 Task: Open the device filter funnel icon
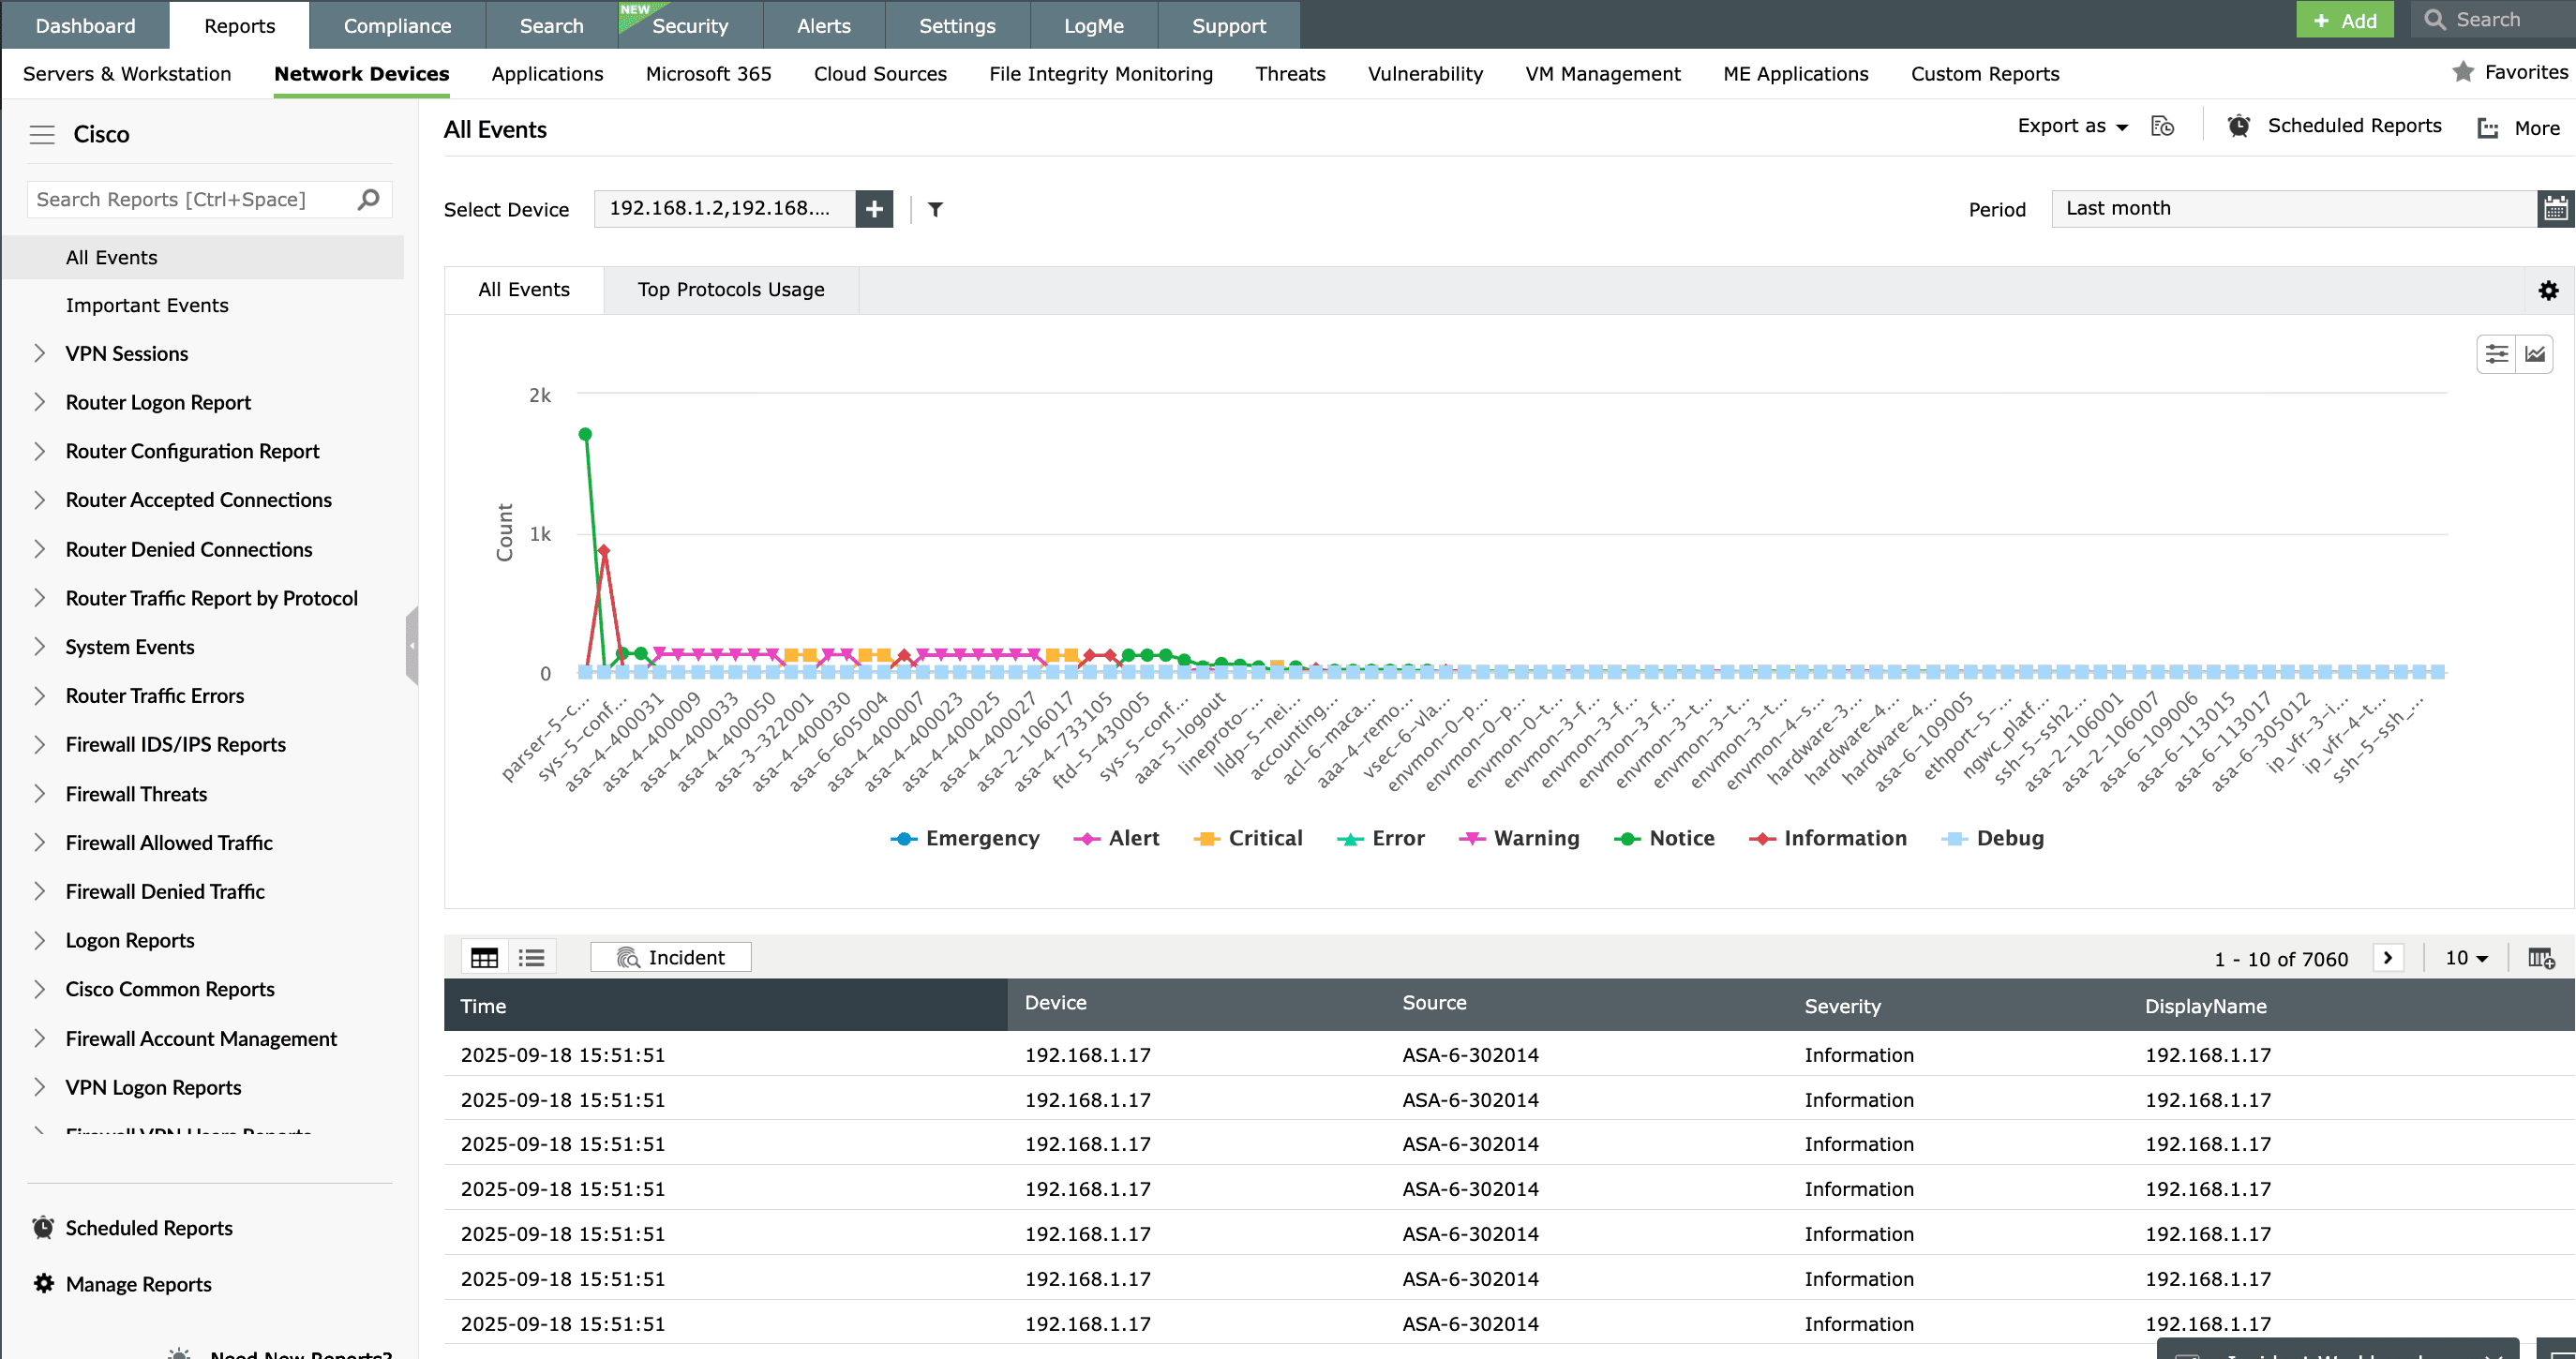click(x=935, y=209)
